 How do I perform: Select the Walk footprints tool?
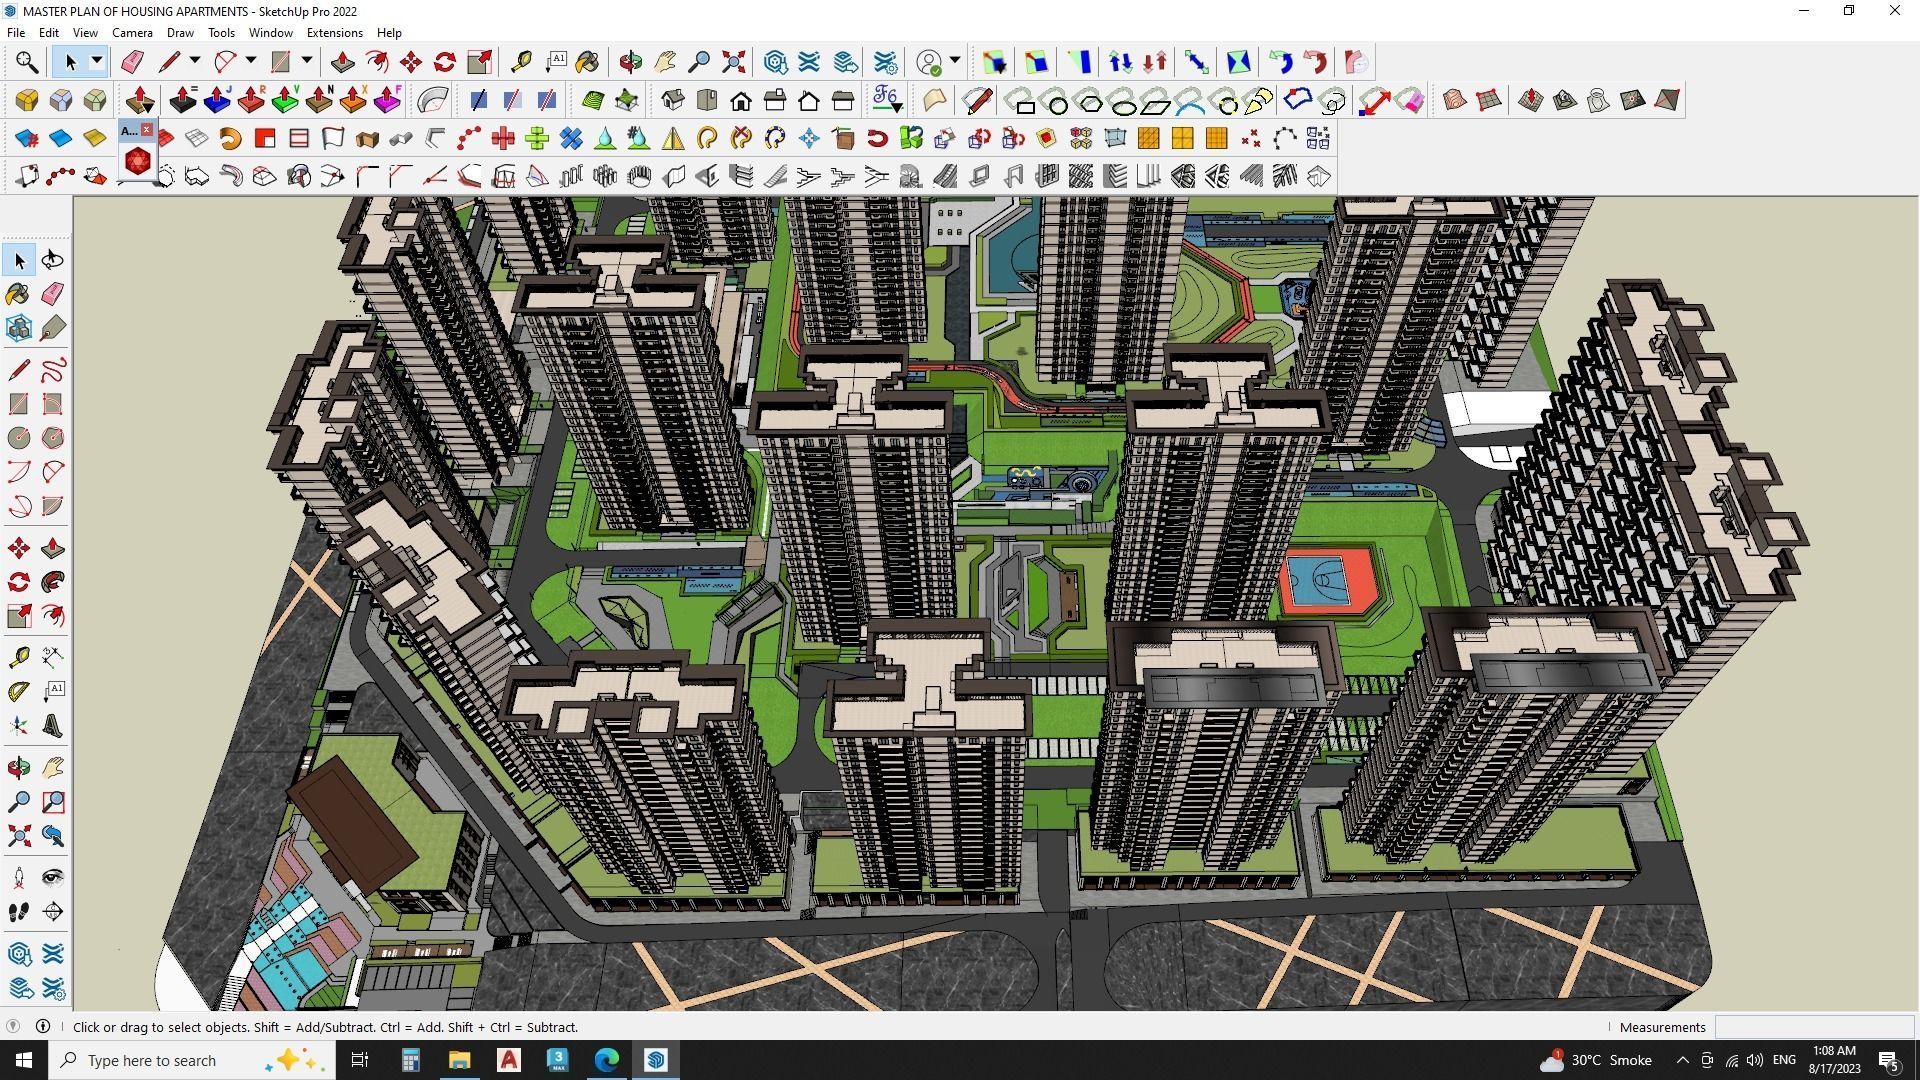click(19, 912)
